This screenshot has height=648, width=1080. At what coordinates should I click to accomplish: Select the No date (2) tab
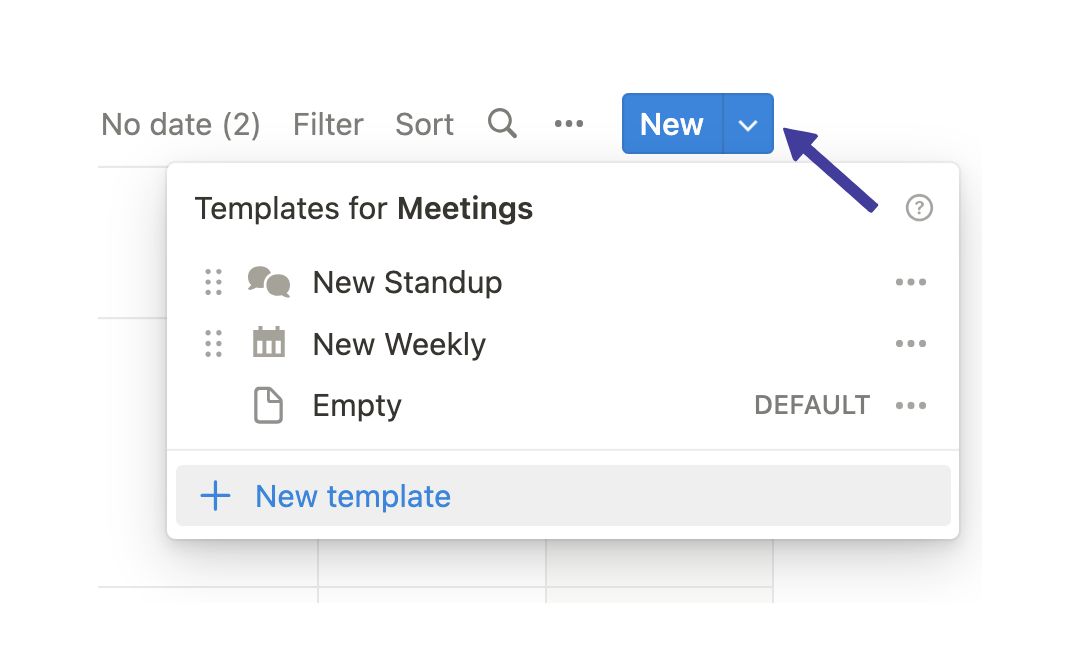pyautogui.click(x=180, y=123)
